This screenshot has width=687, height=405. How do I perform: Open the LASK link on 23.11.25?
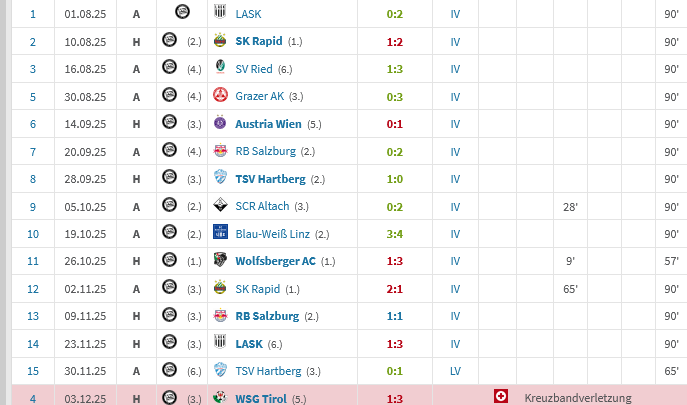click(x=249, y=344)
